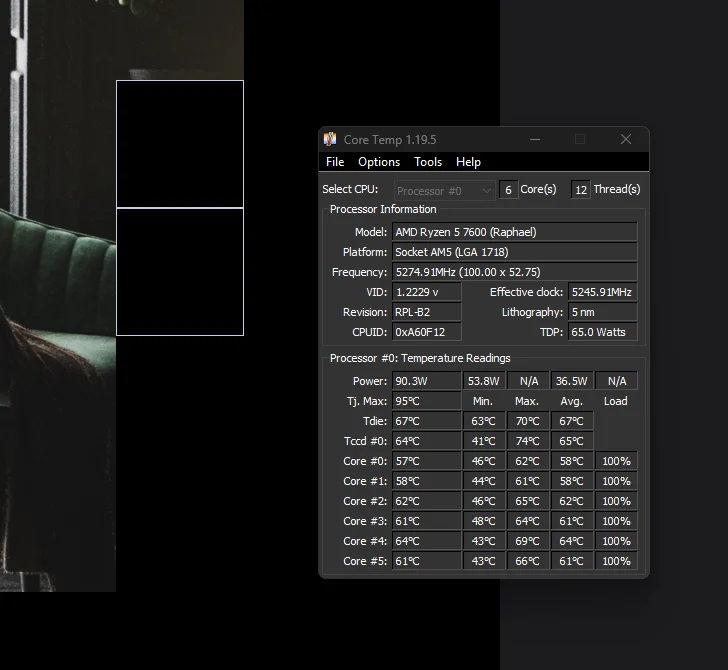Click the Revision value RPL-B2
Image resolution: width=728 pixels, height=670 pixels.
[x=427, y=312]
